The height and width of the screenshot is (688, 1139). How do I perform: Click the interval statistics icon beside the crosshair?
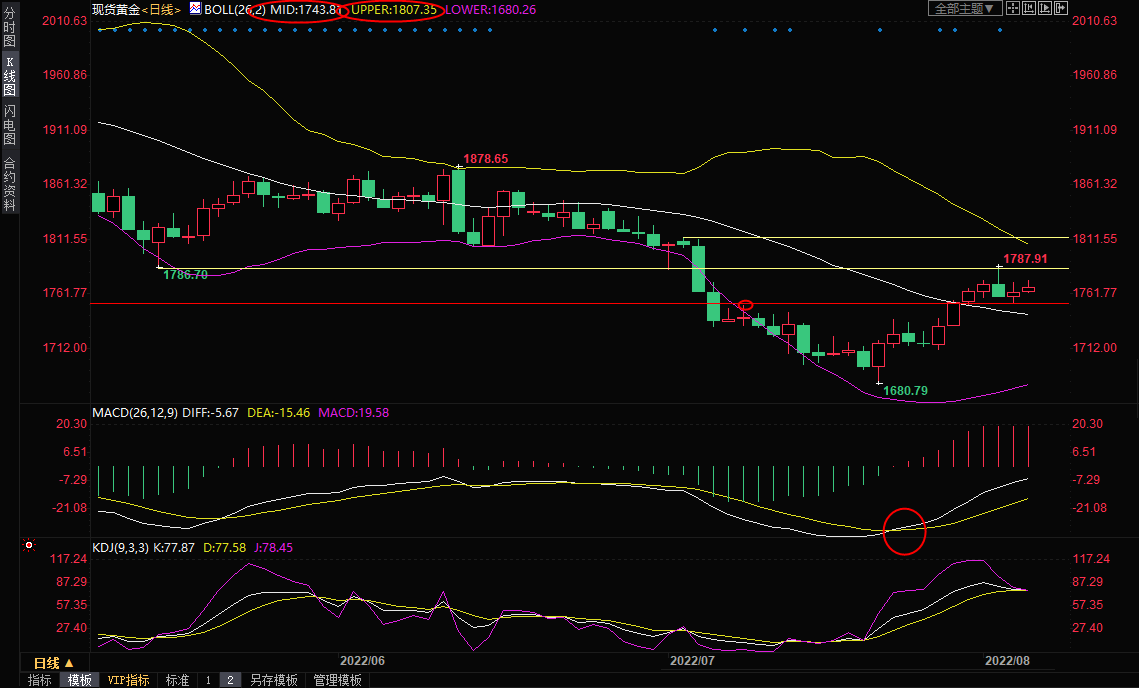[x=1029, y=8]
